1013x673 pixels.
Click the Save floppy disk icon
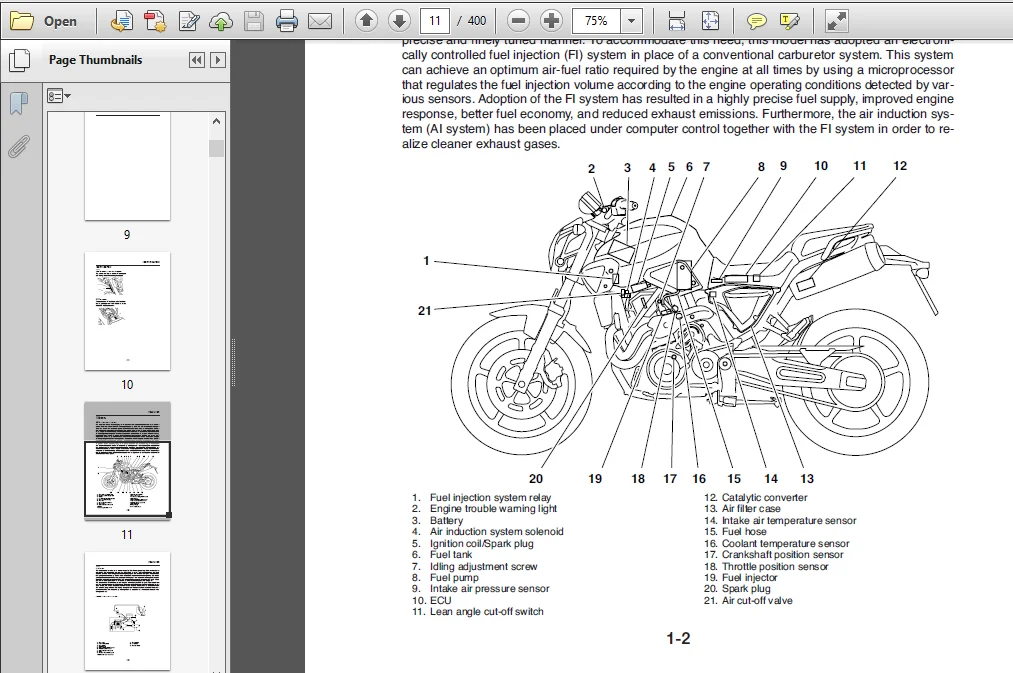pyautogui.click(x=254, y=21)
